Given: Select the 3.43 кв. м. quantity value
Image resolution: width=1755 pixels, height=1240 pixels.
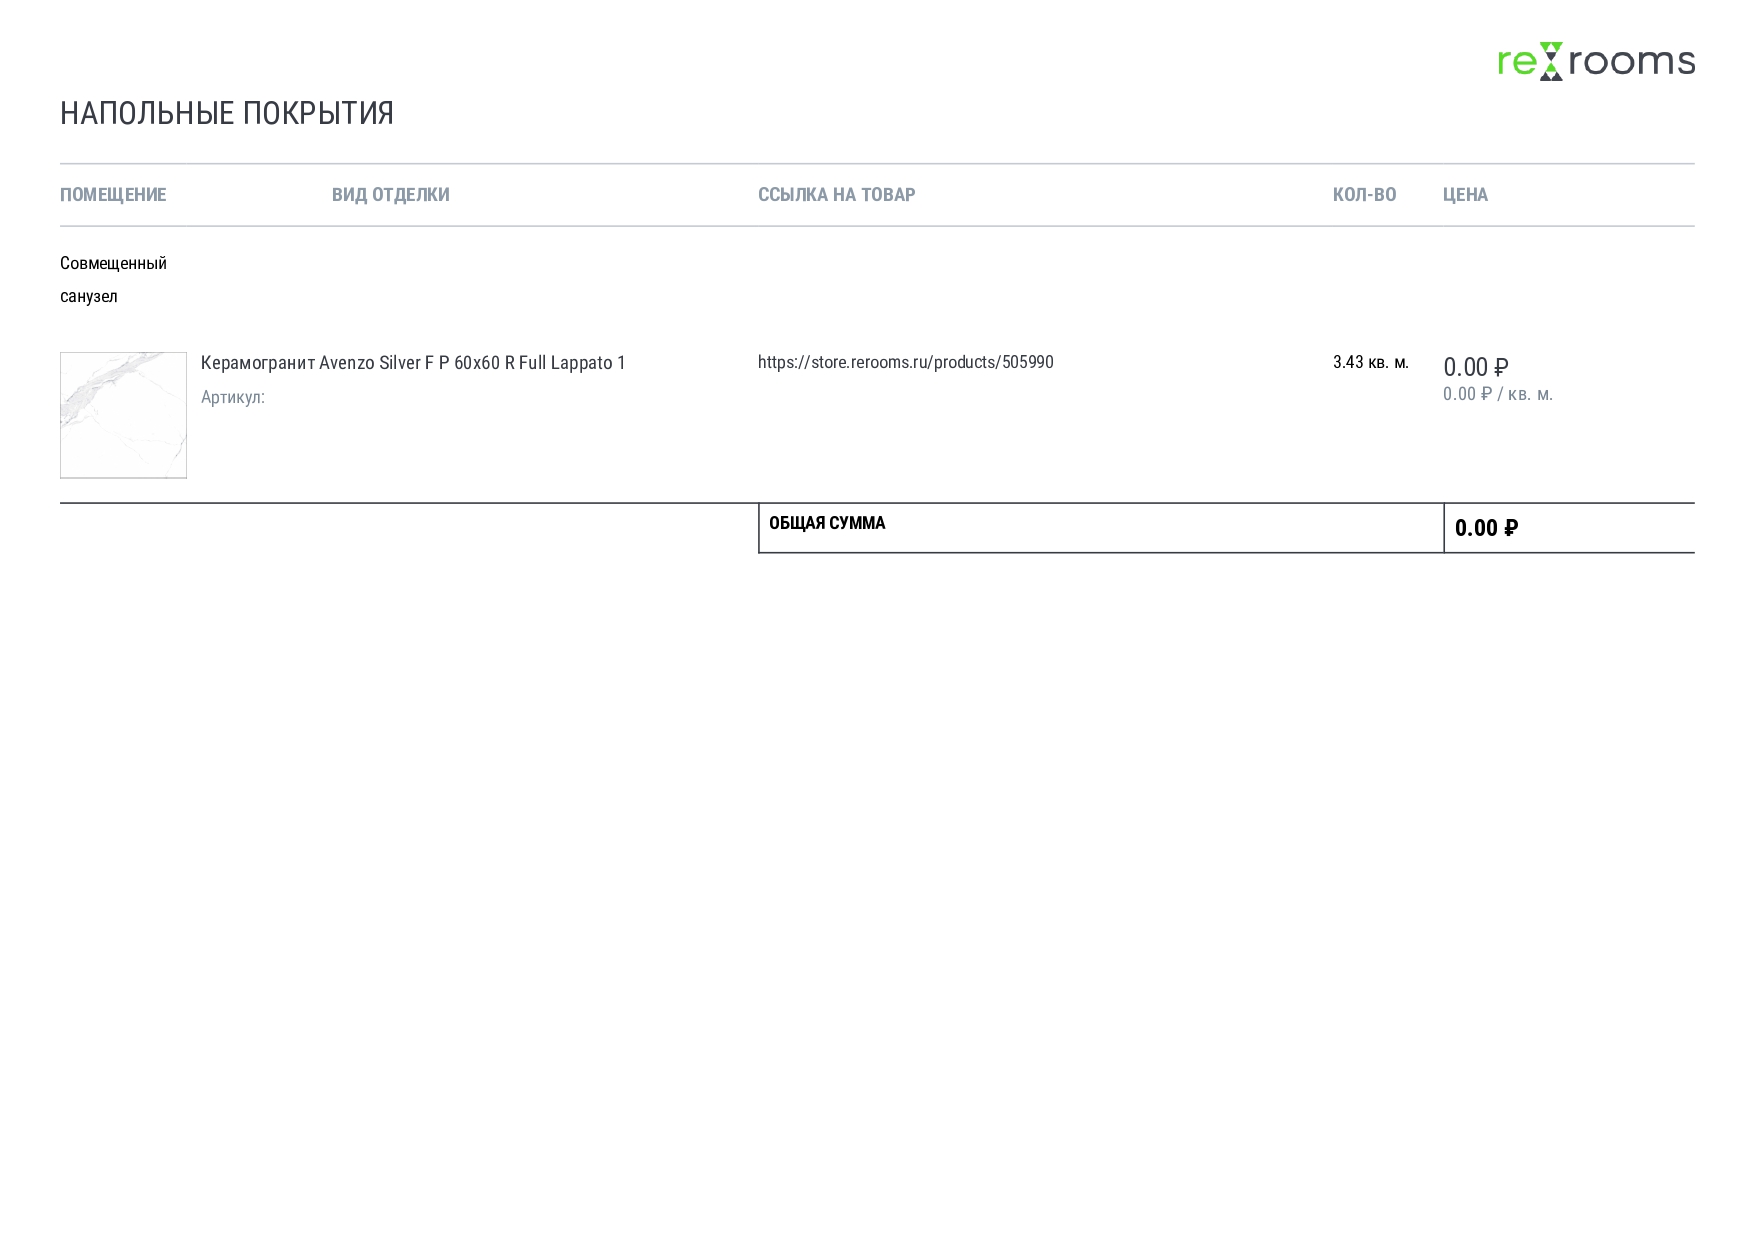Looking at the screenshot, I should (x=1370, y=362).
